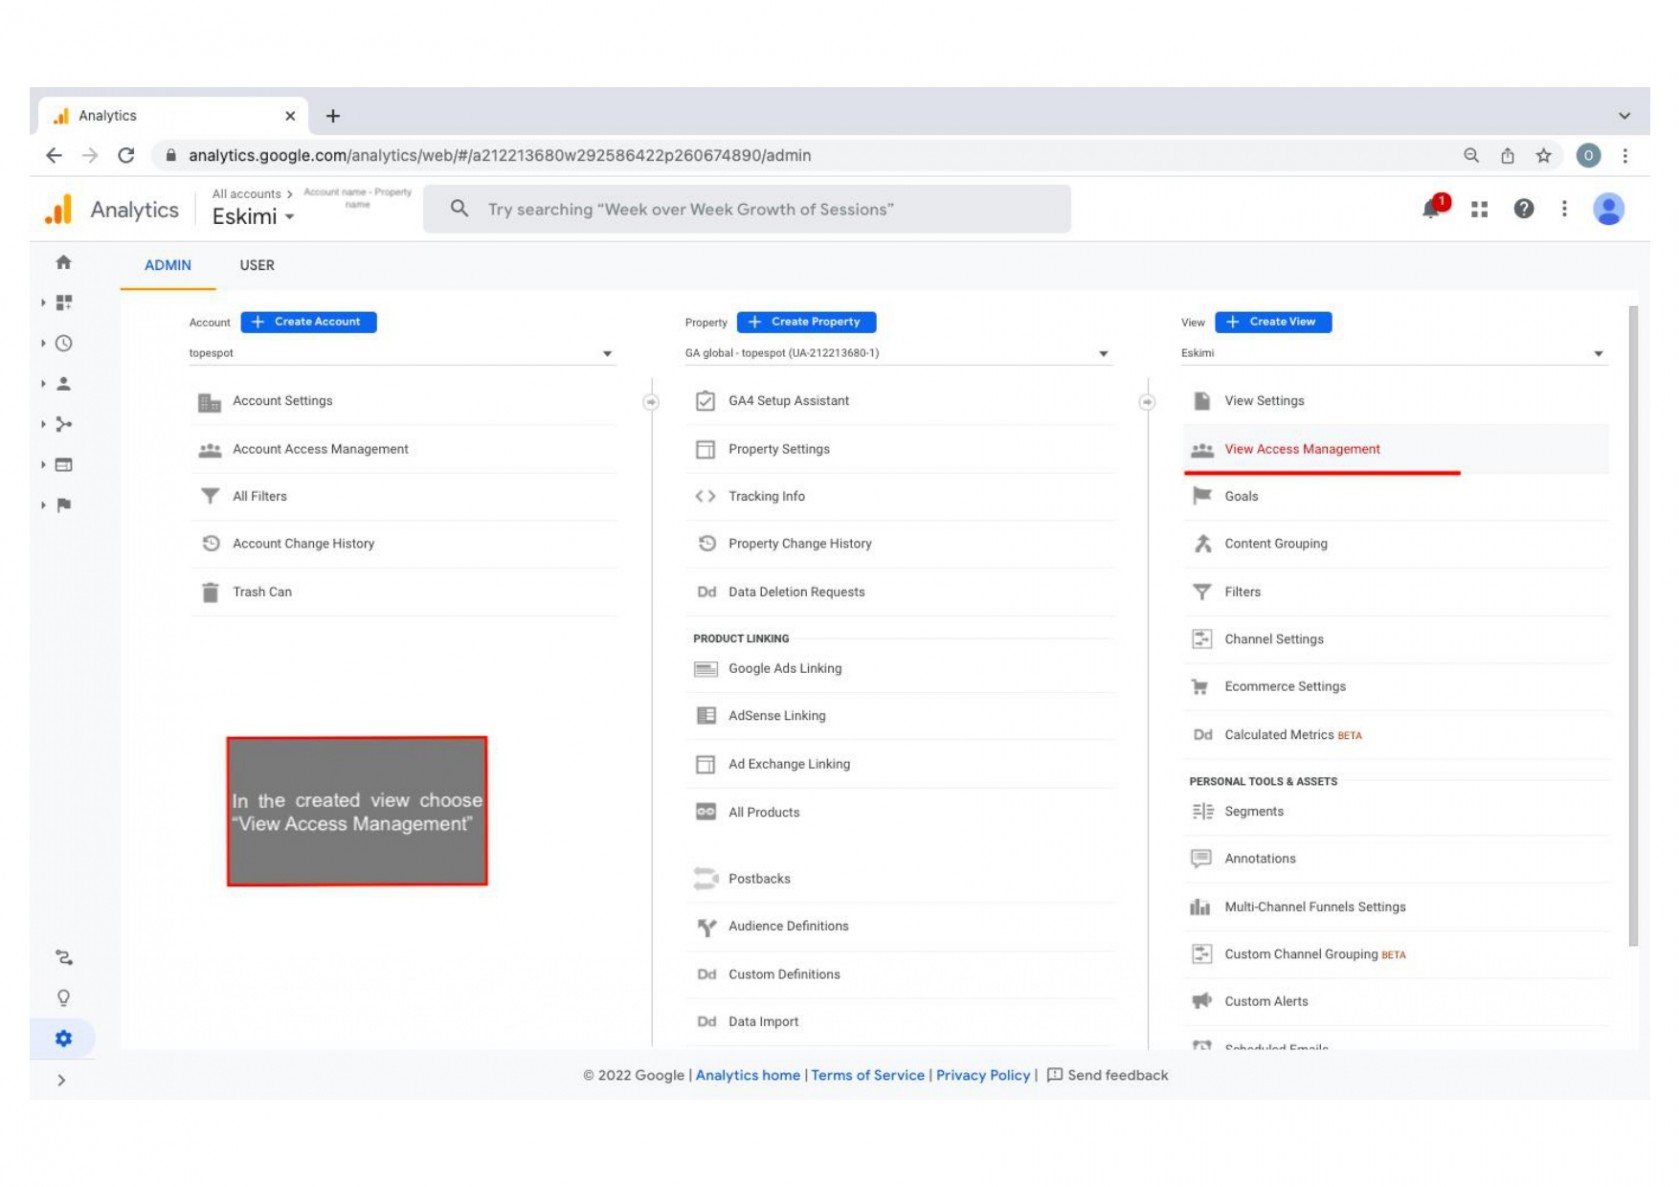Open Help question mark icon
This screenshot has width=1680, height=1187.
coord(1523,208)
